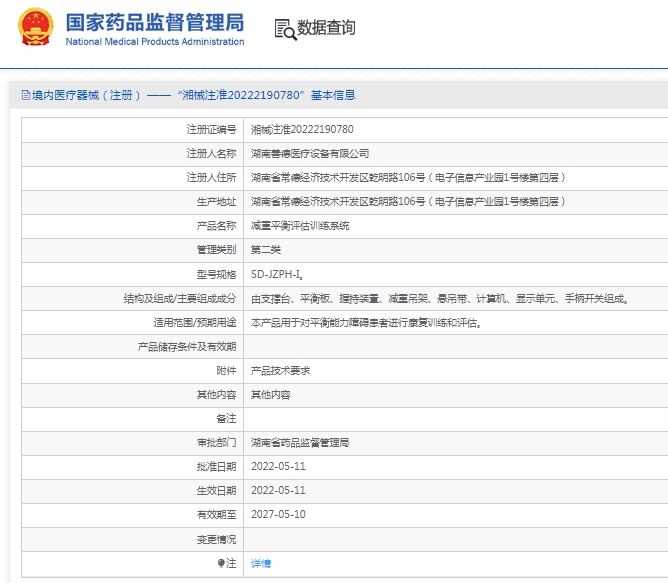Click the 型号规格 label
This screenshot has height=583, width=668.
[216, 274]
